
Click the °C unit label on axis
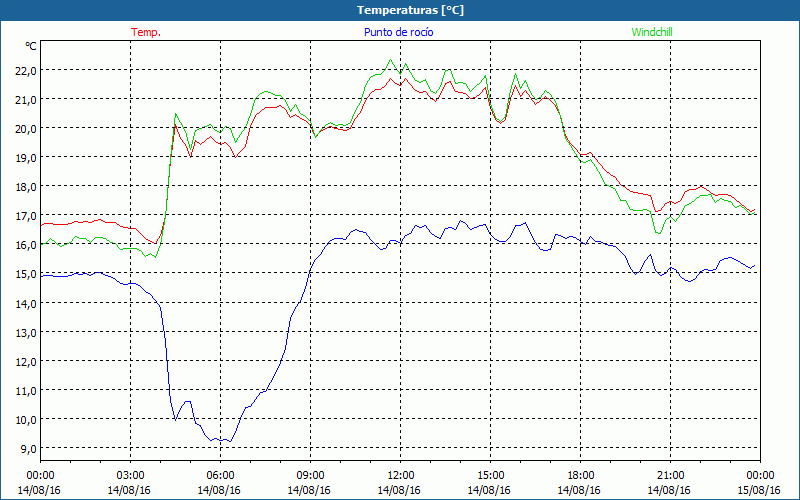31,46
